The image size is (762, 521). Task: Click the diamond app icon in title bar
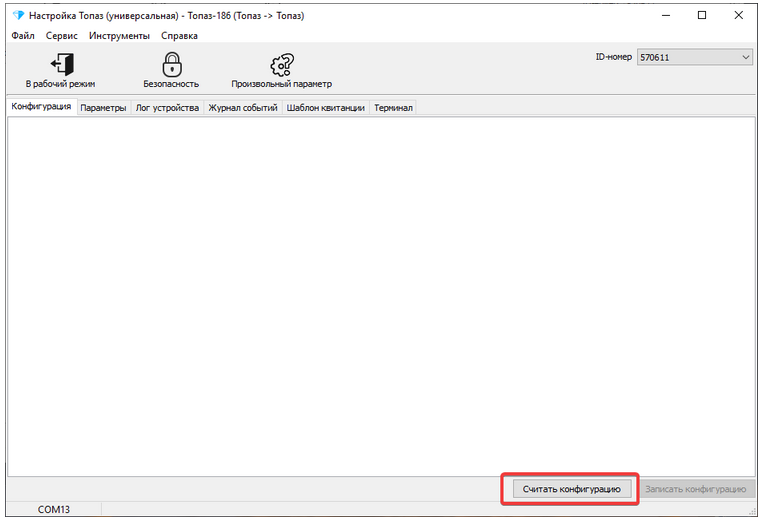(17, 16)
